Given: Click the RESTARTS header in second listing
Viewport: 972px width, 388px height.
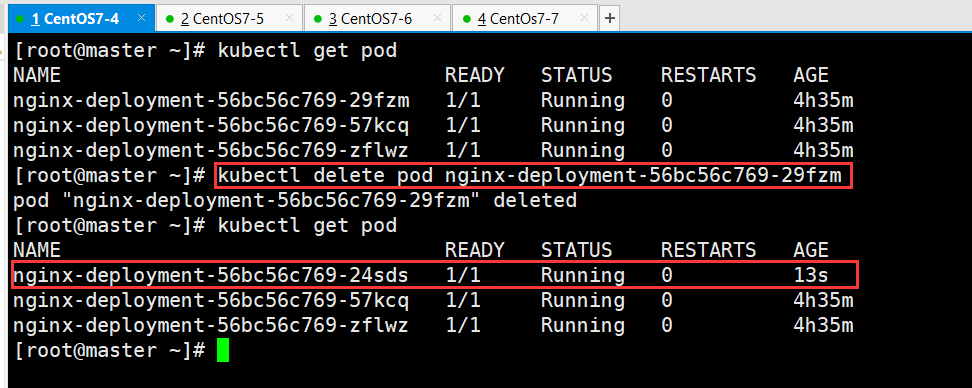Looking at the screenshot, I should [x=709, y=250].
